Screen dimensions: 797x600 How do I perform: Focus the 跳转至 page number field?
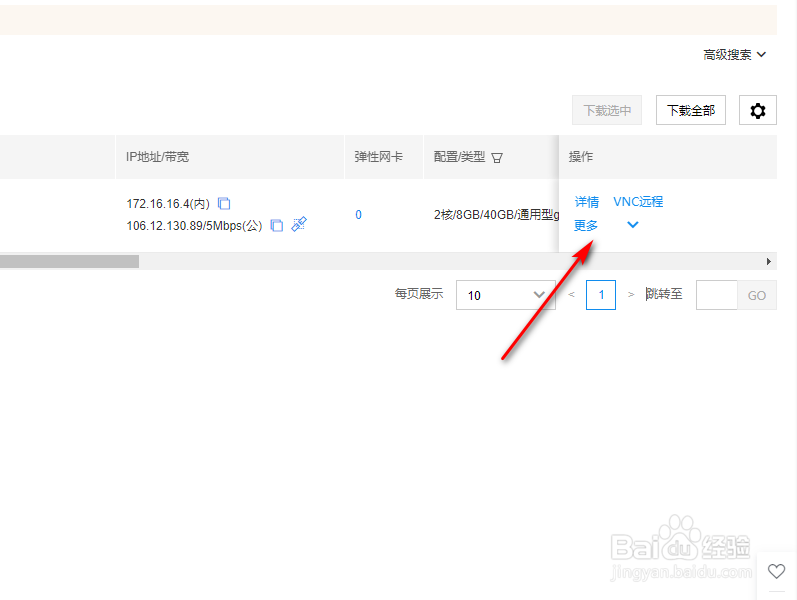click(716, 295)
